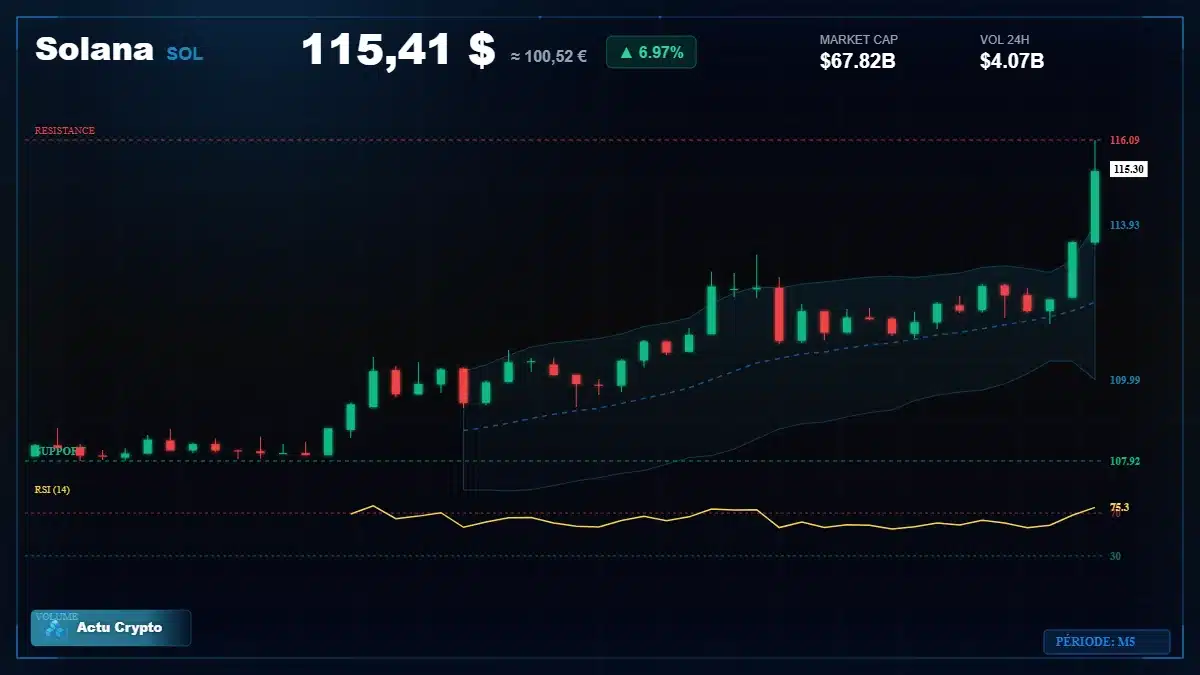Click the ≈ 100,52 € euro value
1200x675 pixels.
(548, 57)
